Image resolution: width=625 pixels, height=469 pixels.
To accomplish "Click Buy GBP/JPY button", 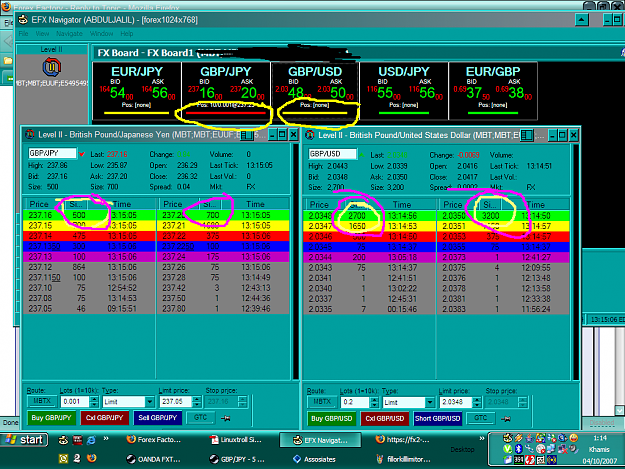I will point(51,418).
